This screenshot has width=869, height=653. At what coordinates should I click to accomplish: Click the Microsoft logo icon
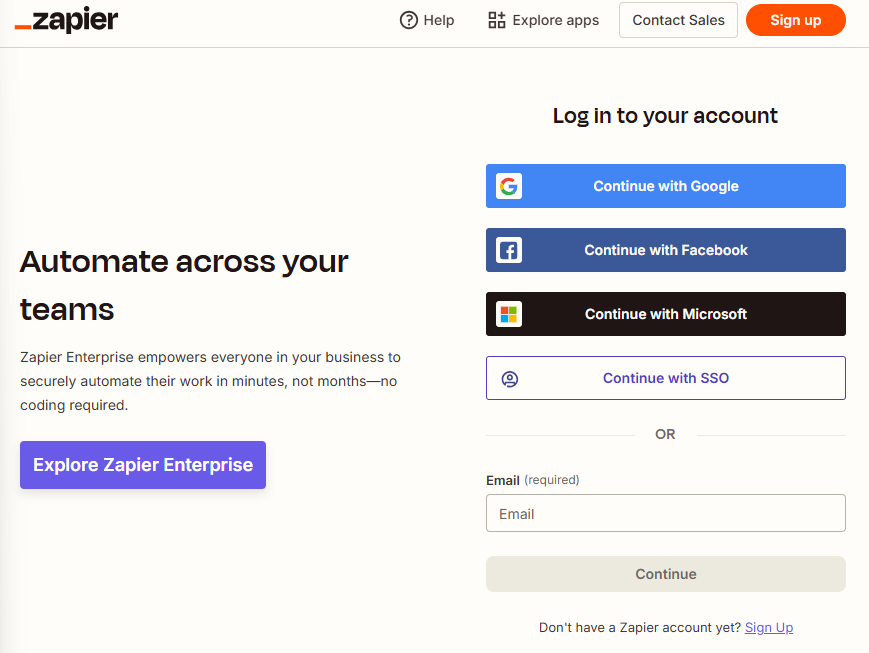509,314
